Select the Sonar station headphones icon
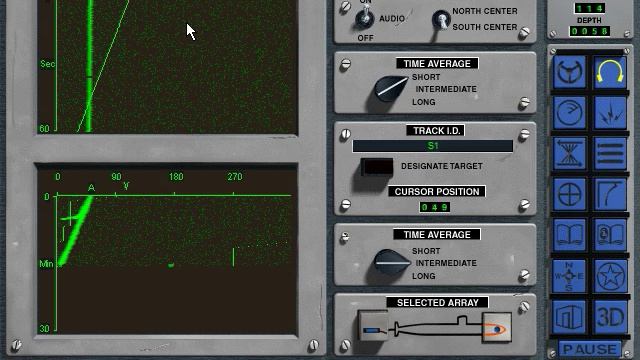 (610, 72)
